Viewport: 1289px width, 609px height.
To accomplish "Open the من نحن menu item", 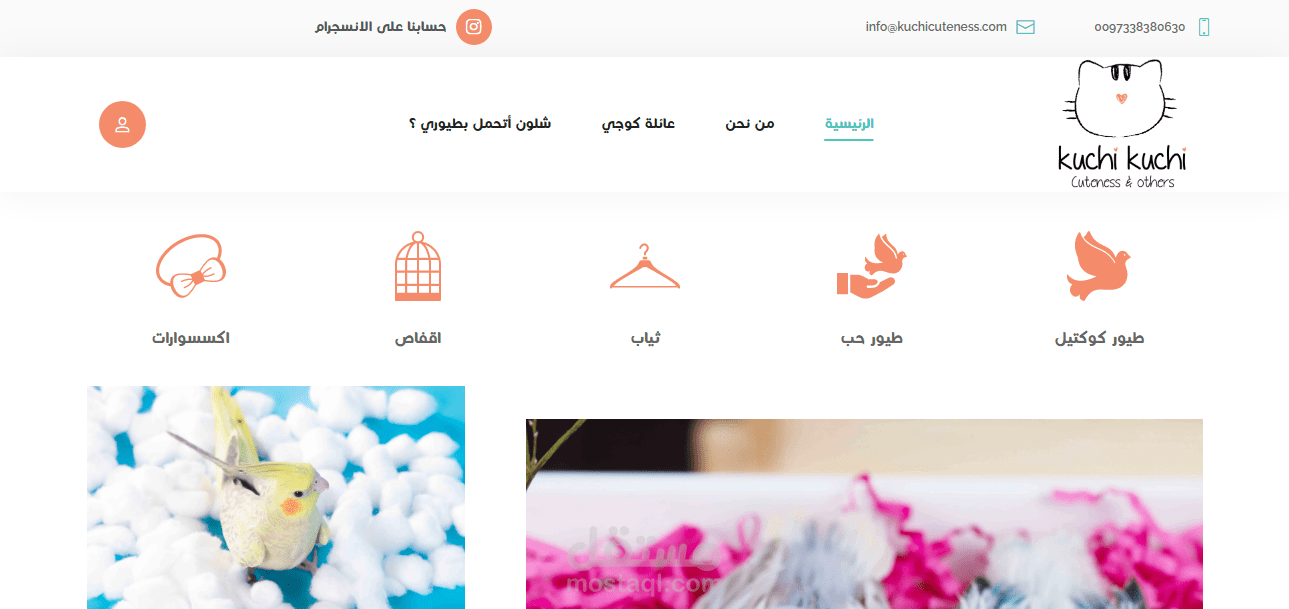I will (x=750, y=124).
